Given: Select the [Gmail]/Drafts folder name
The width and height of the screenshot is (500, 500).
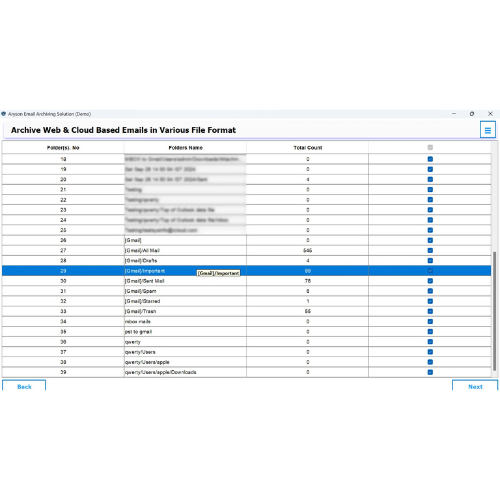Looking at the screenshot, I should (x=141, y=260).
